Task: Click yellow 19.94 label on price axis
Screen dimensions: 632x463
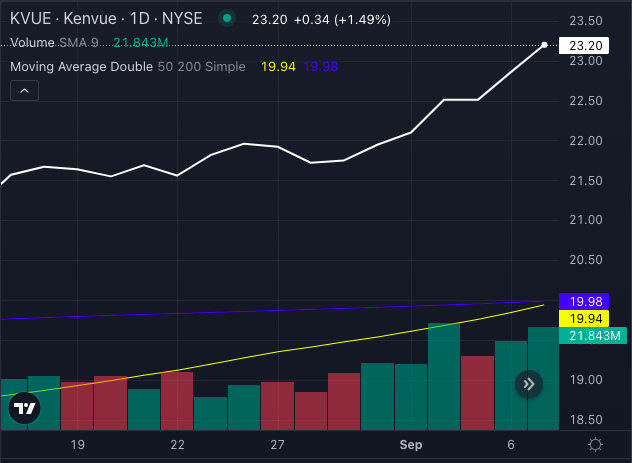Action: pos(585,318)
